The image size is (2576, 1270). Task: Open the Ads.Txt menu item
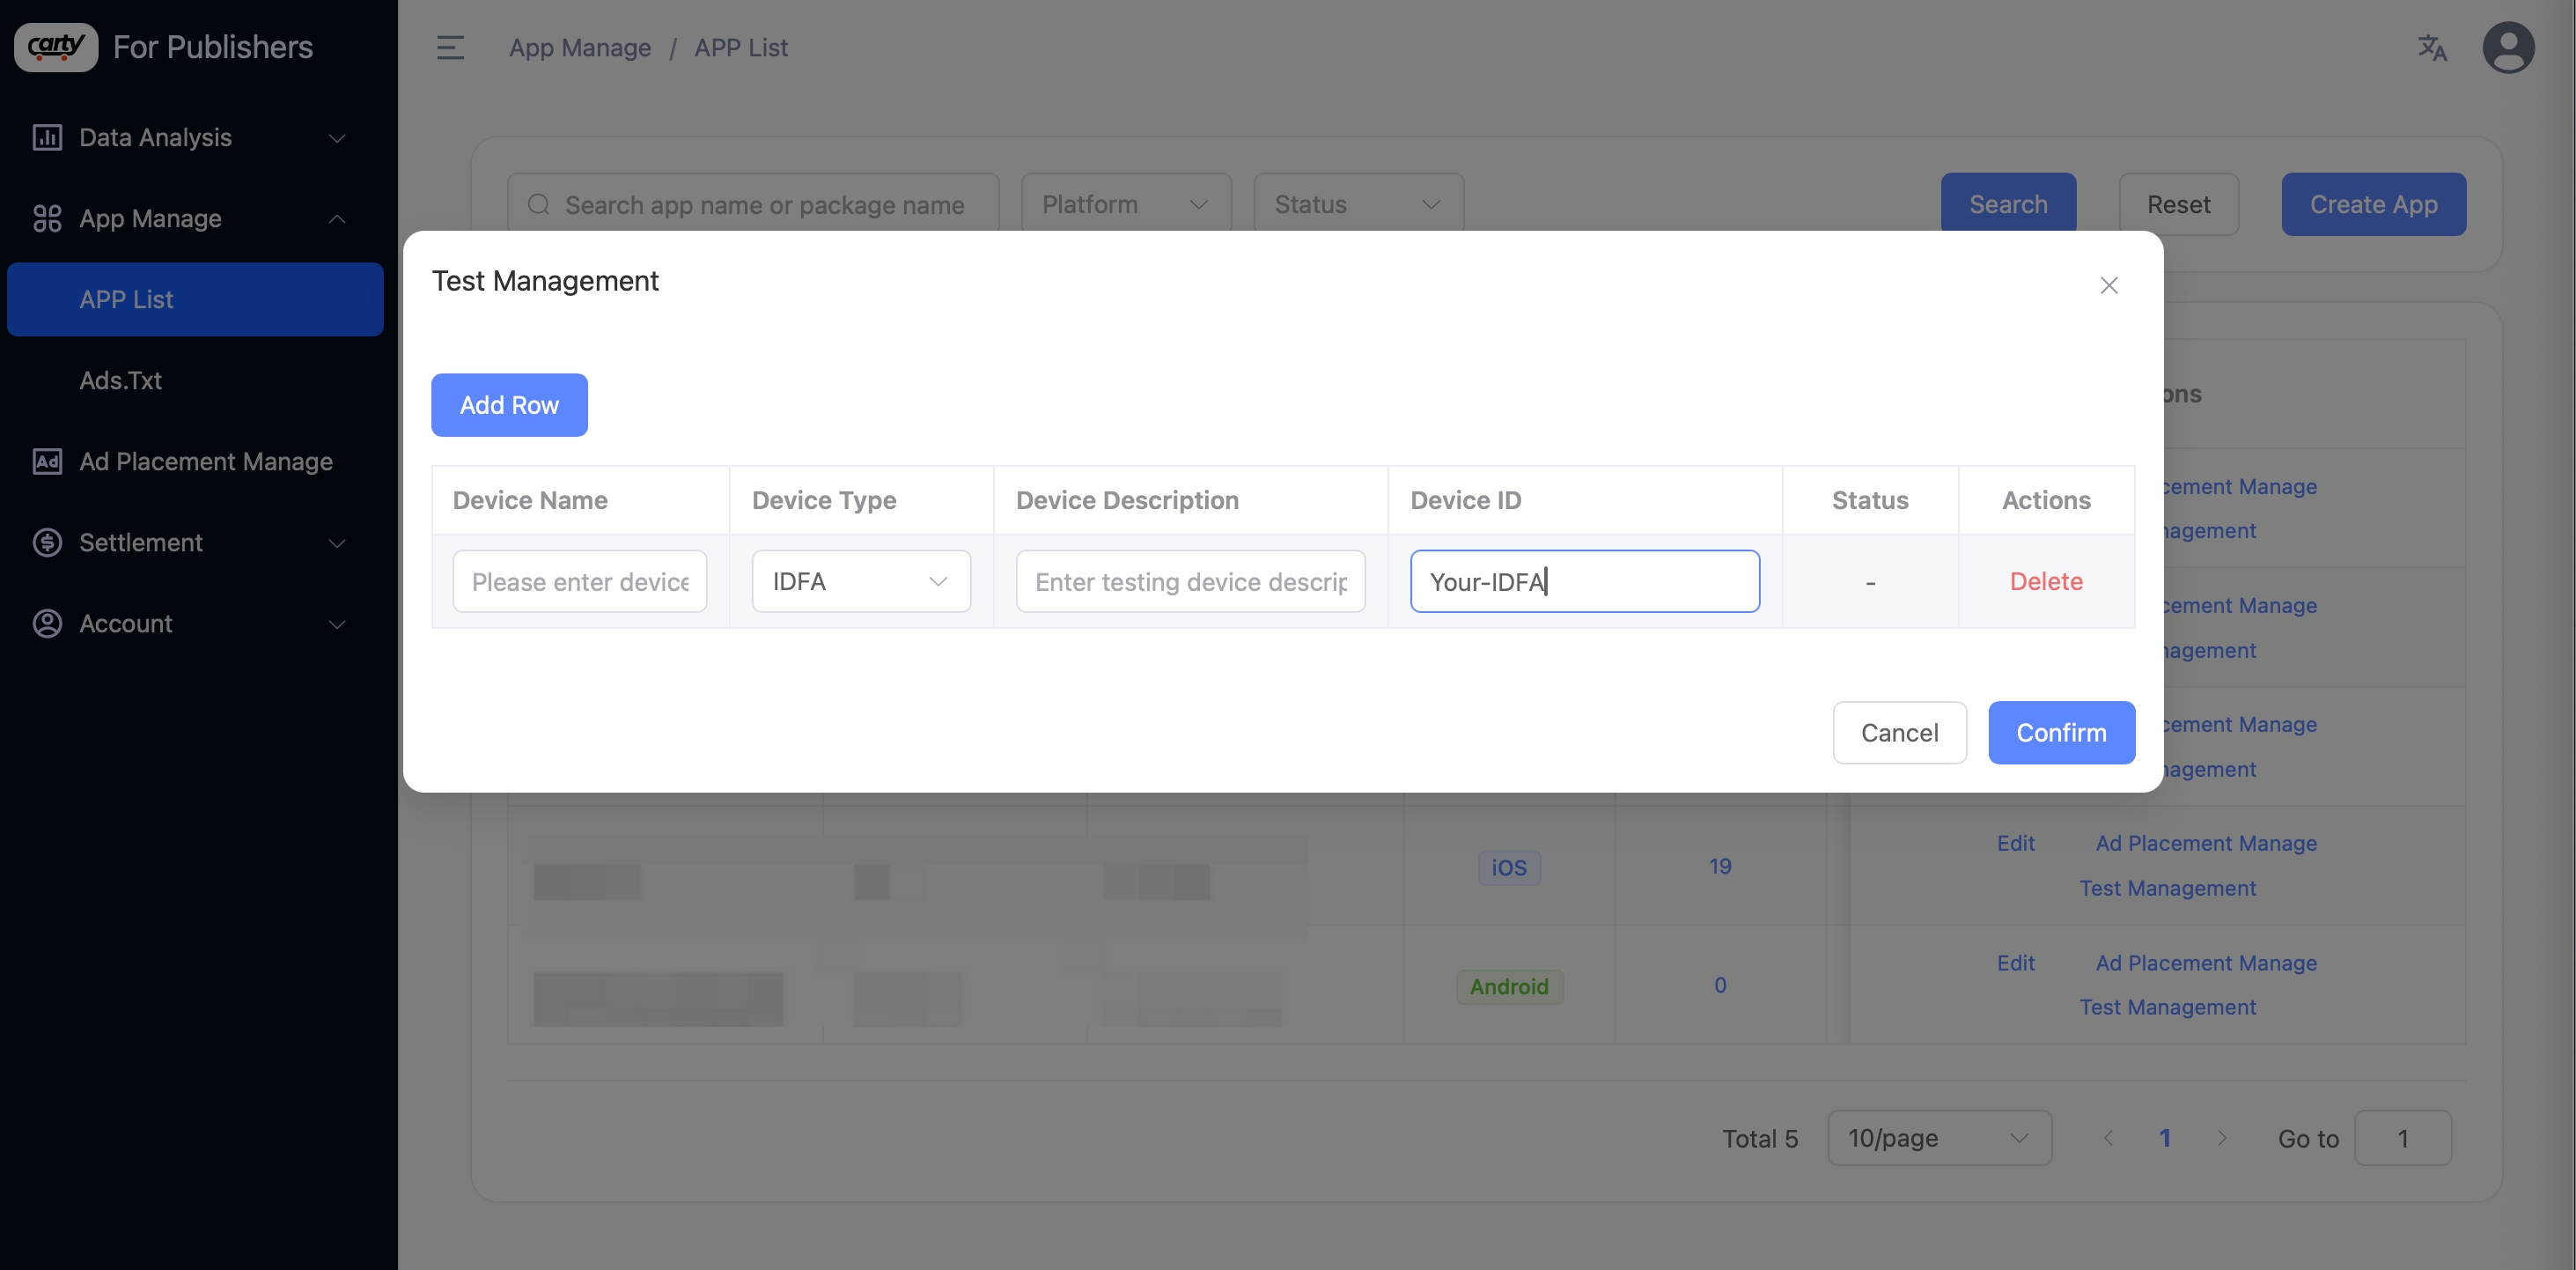click(120, 380)
